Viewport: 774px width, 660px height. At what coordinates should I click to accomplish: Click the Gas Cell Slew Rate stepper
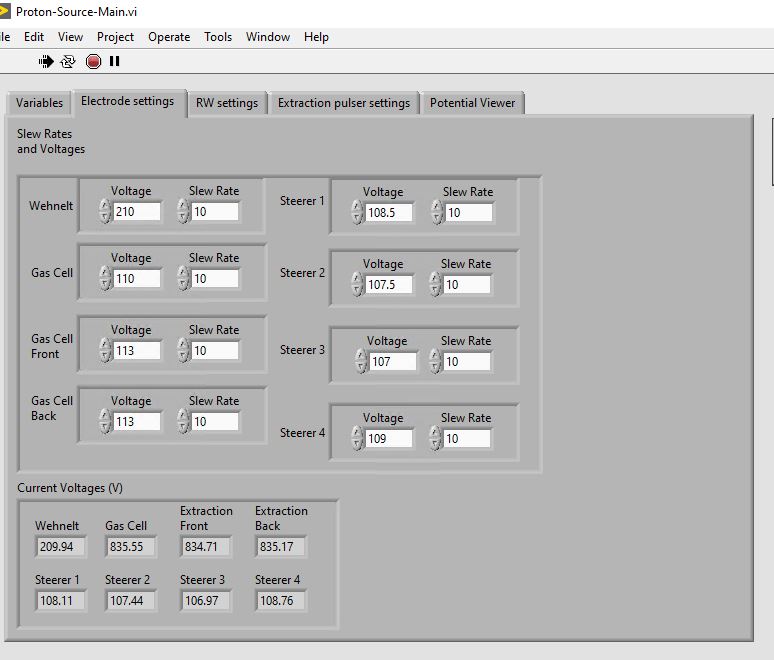tap(183, 279)
